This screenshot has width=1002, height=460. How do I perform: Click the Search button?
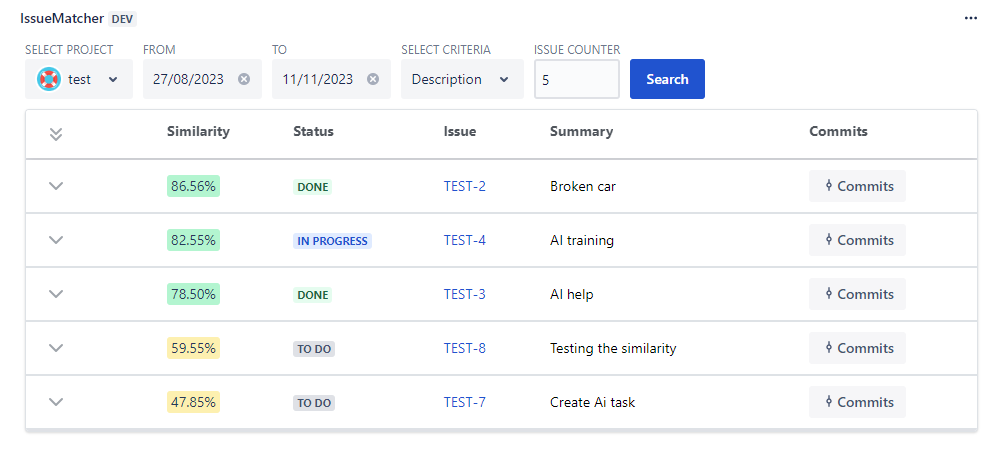coord(667,79)
